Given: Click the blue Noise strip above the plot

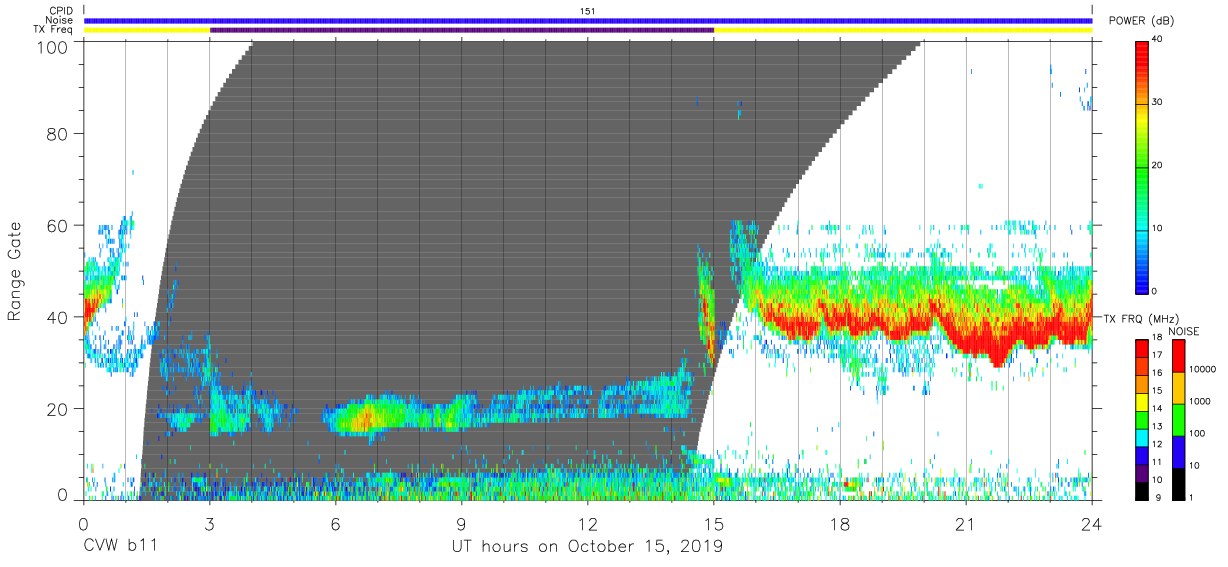Looking at the screenshot, I should 588,20.
